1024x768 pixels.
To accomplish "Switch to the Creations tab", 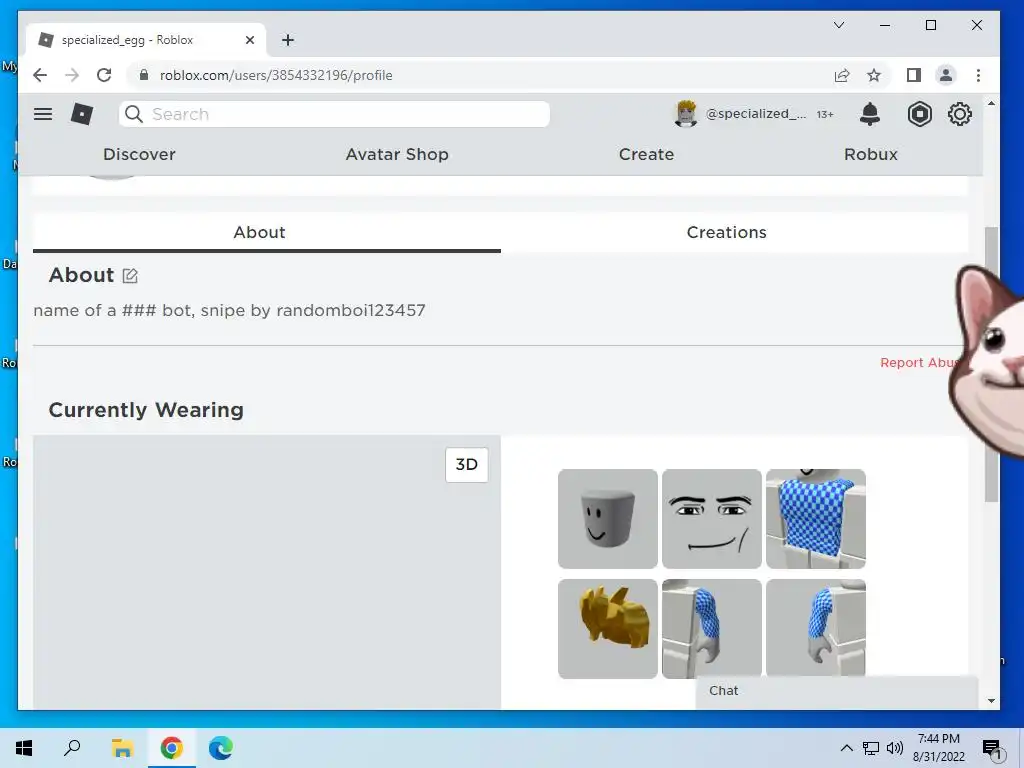I will pyautogui.click(x=726, y=232).
